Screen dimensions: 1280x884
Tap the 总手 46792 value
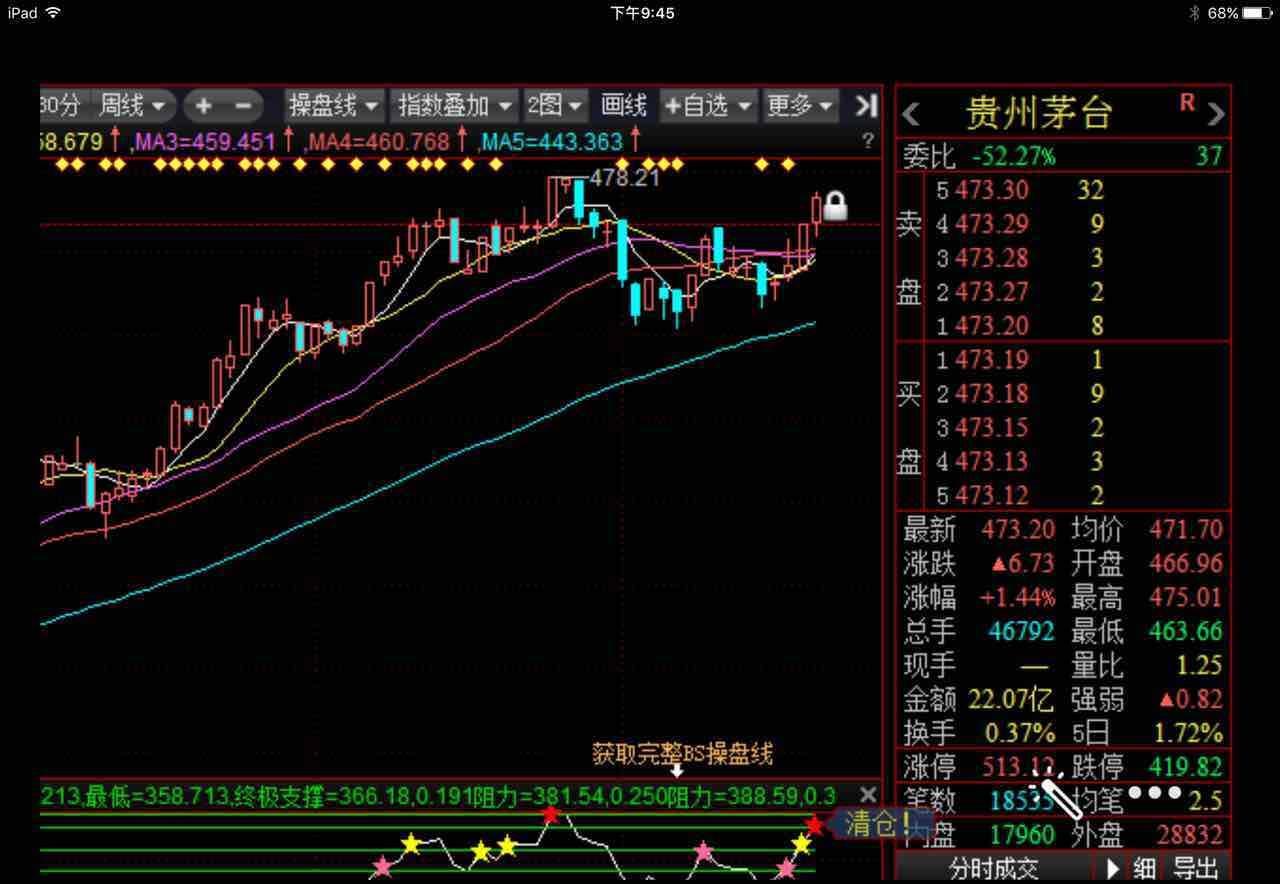point(1021,631)
